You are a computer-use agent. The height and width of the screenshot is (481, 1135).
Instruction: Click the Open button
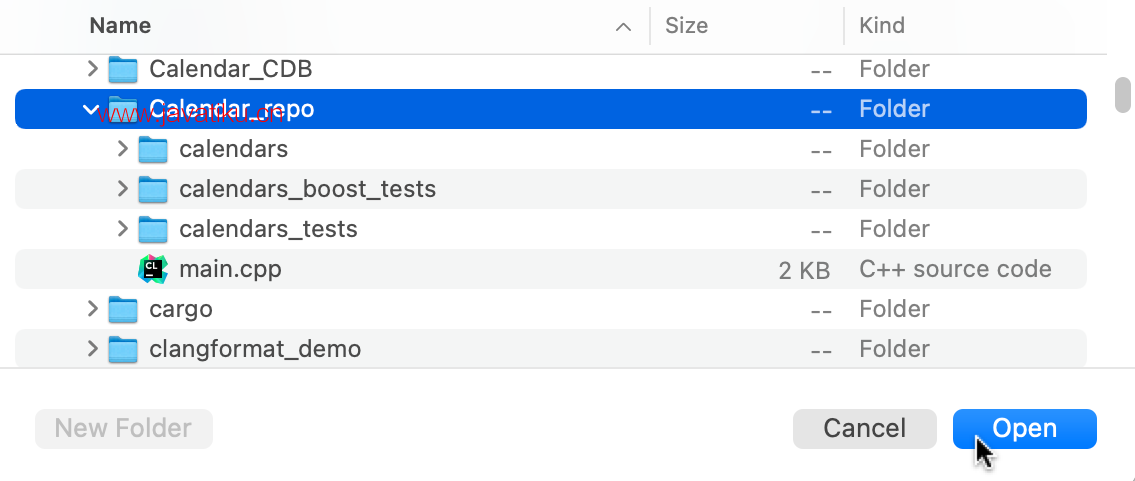click(x=1024, y=428)
